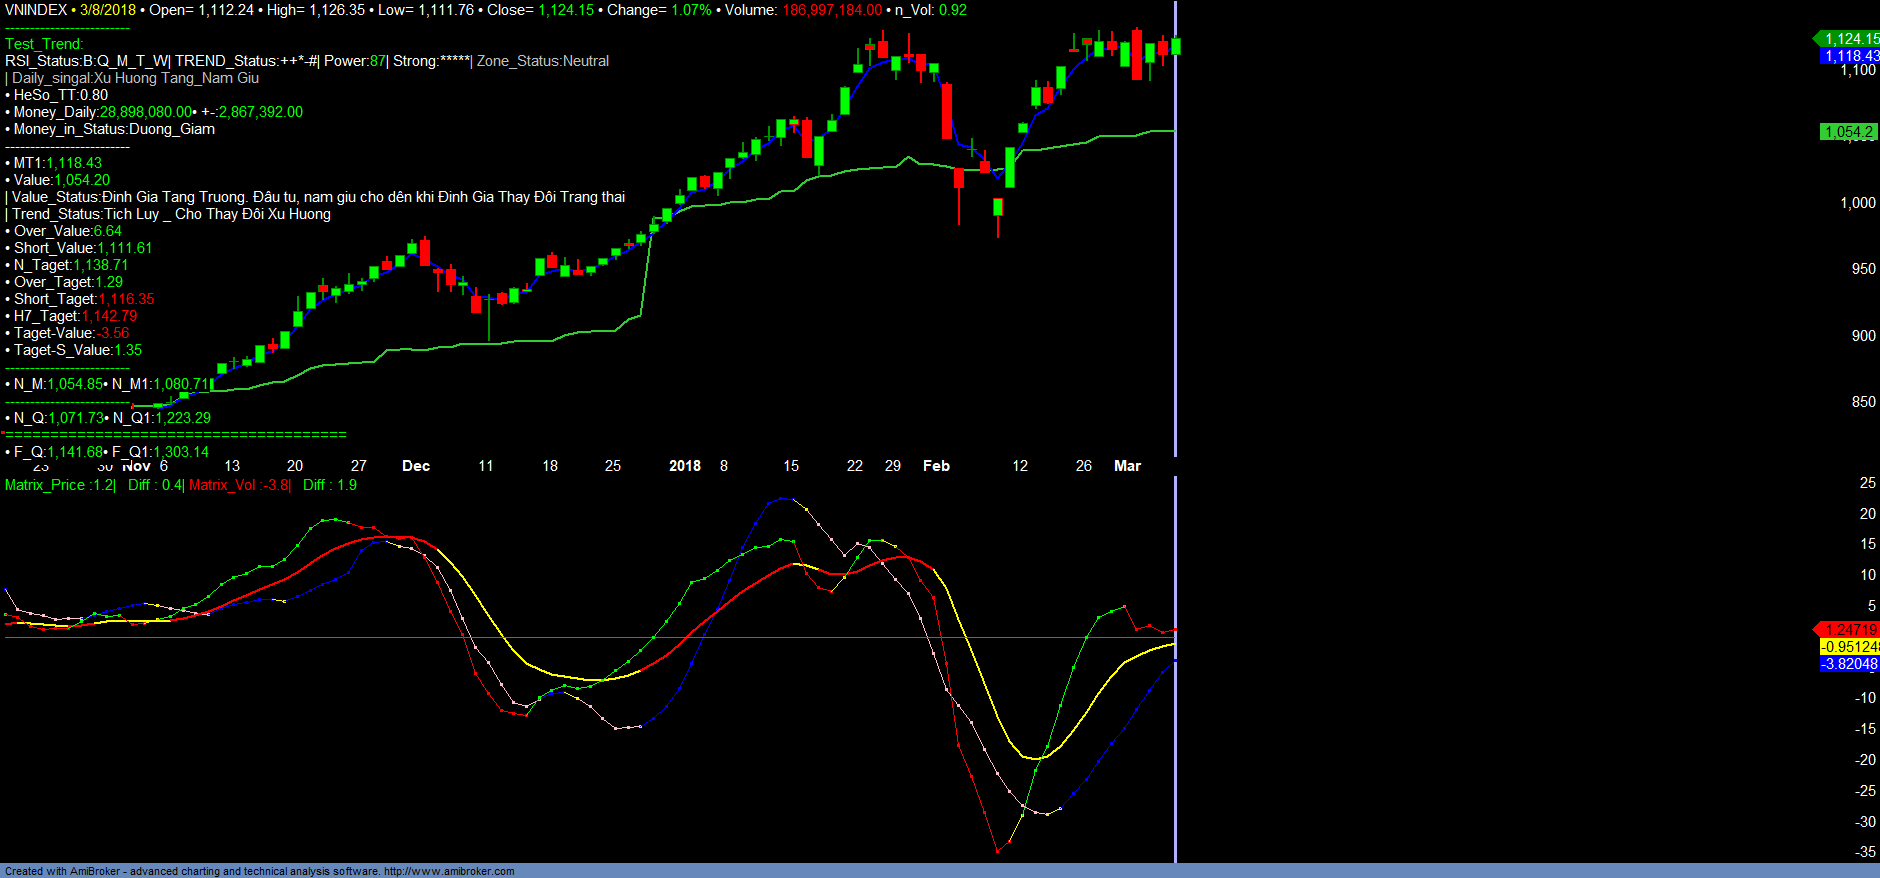Select the Dec label on date axis
1880x878 pixels.
(416, 466)
